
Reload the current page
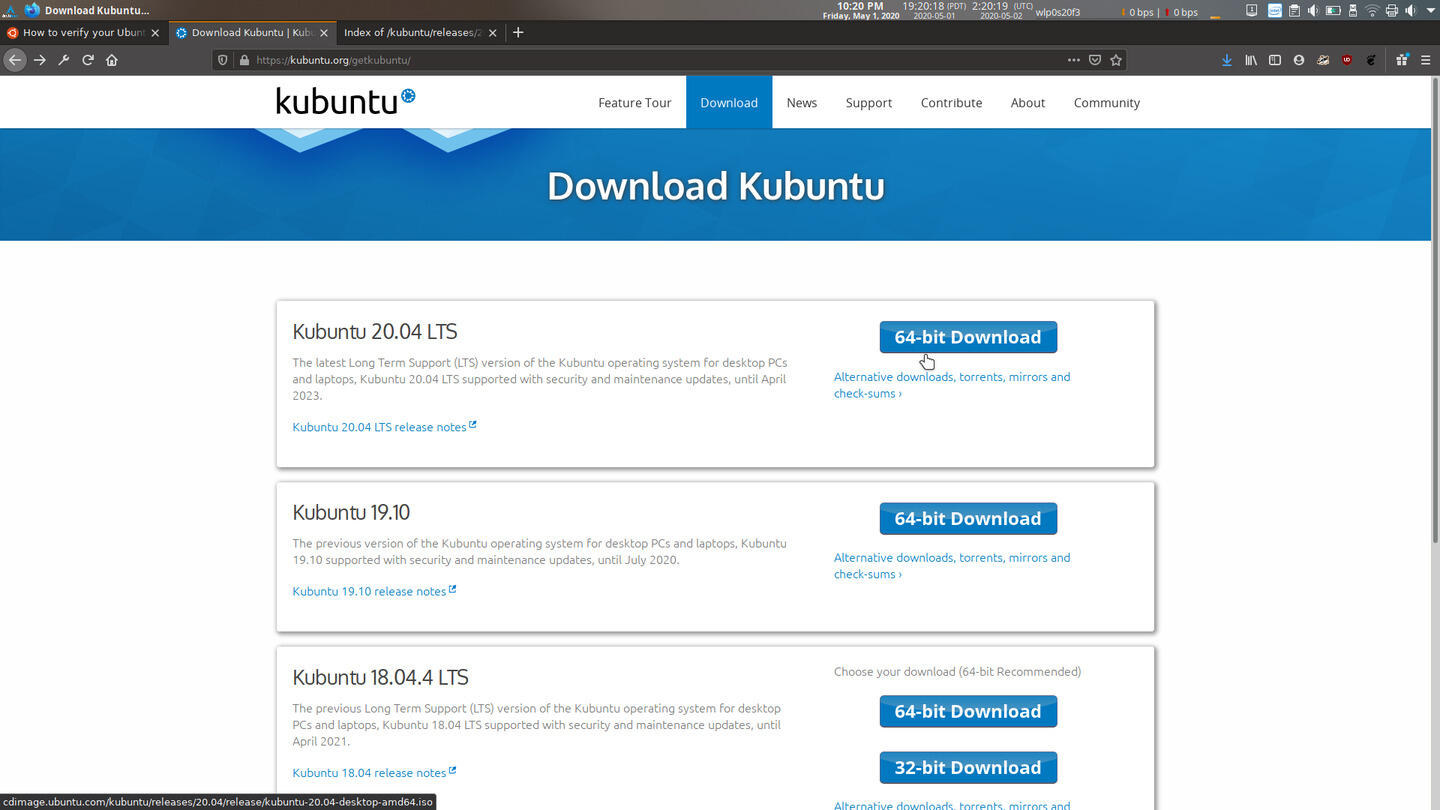88,60
